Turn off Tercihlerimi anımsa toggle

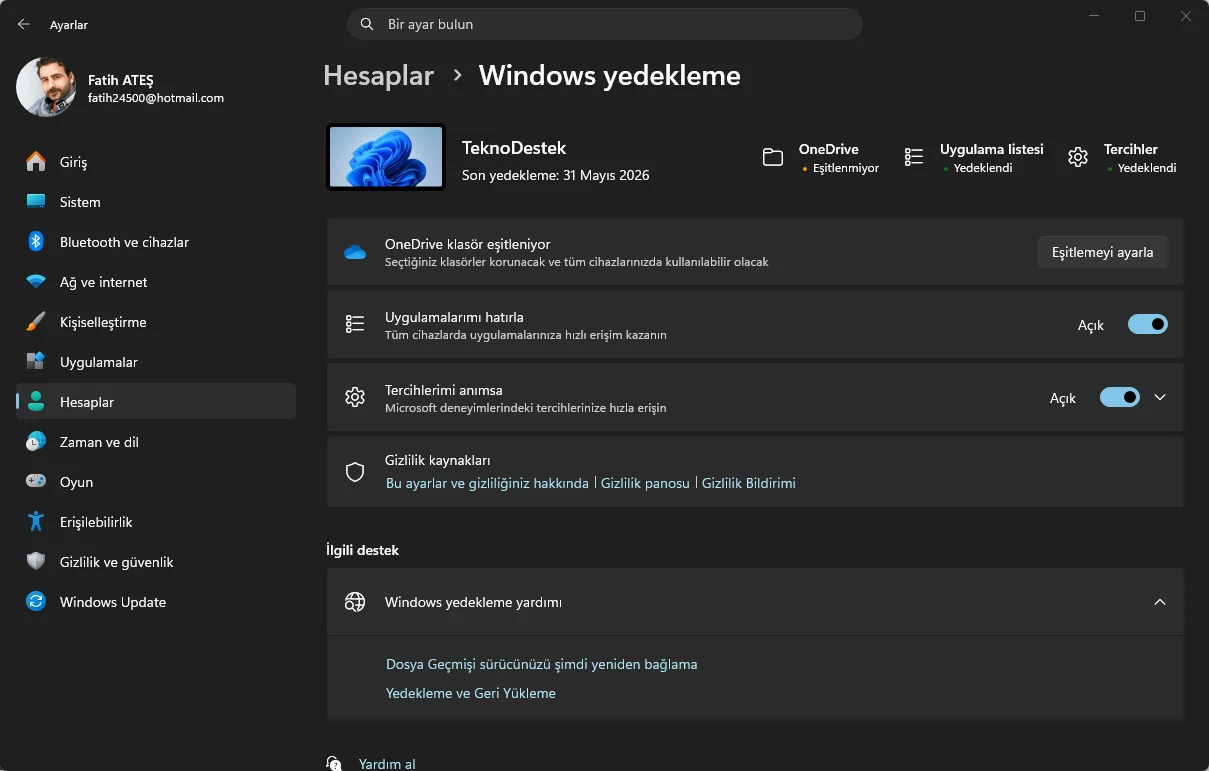pyautogui.click(x=1120, y=397)
